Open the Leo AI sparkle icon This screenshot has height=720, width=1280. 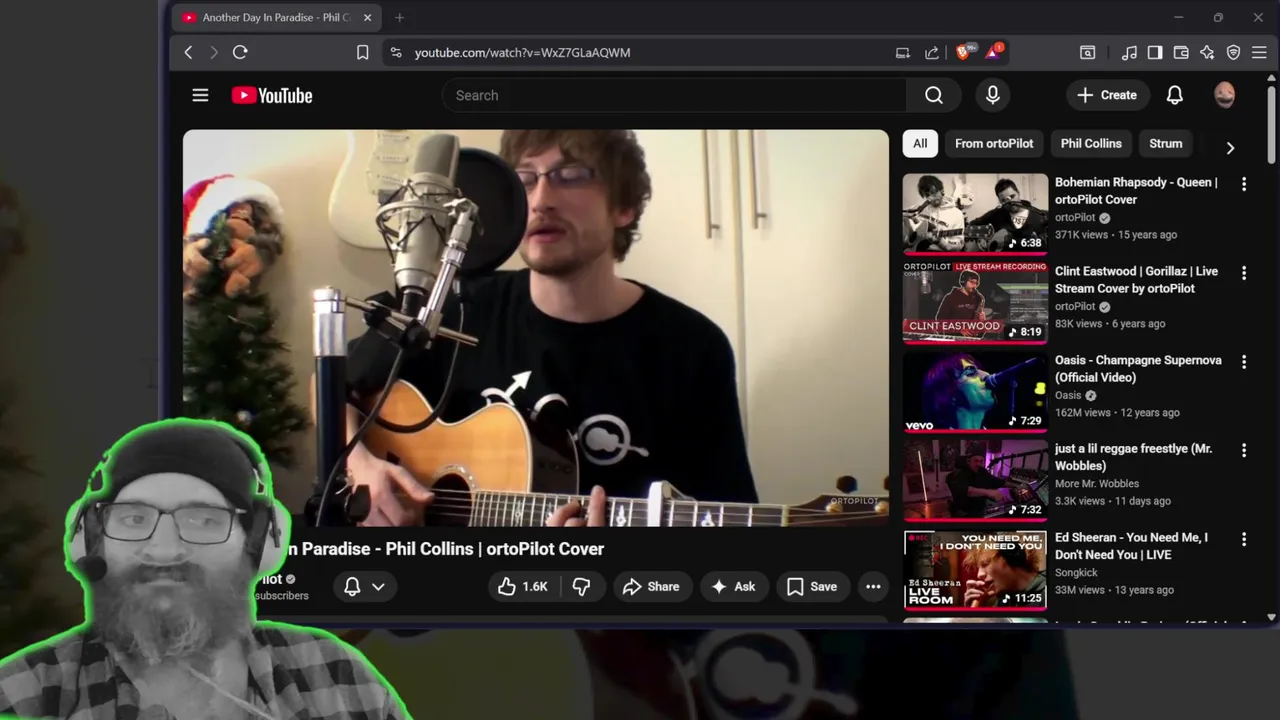coord(1207,52)
